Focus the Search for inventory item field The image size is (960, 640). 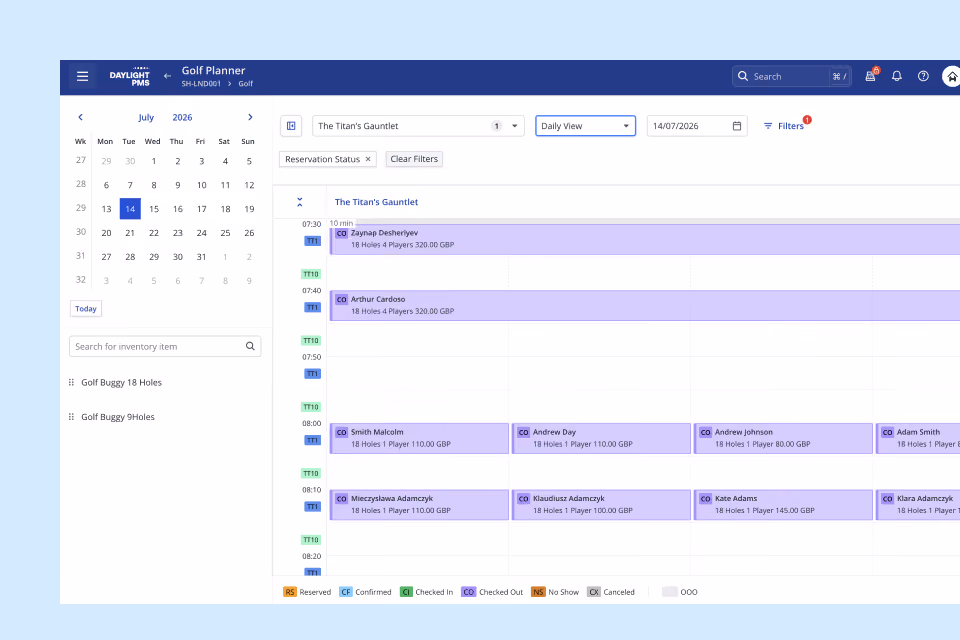(165, 346)
